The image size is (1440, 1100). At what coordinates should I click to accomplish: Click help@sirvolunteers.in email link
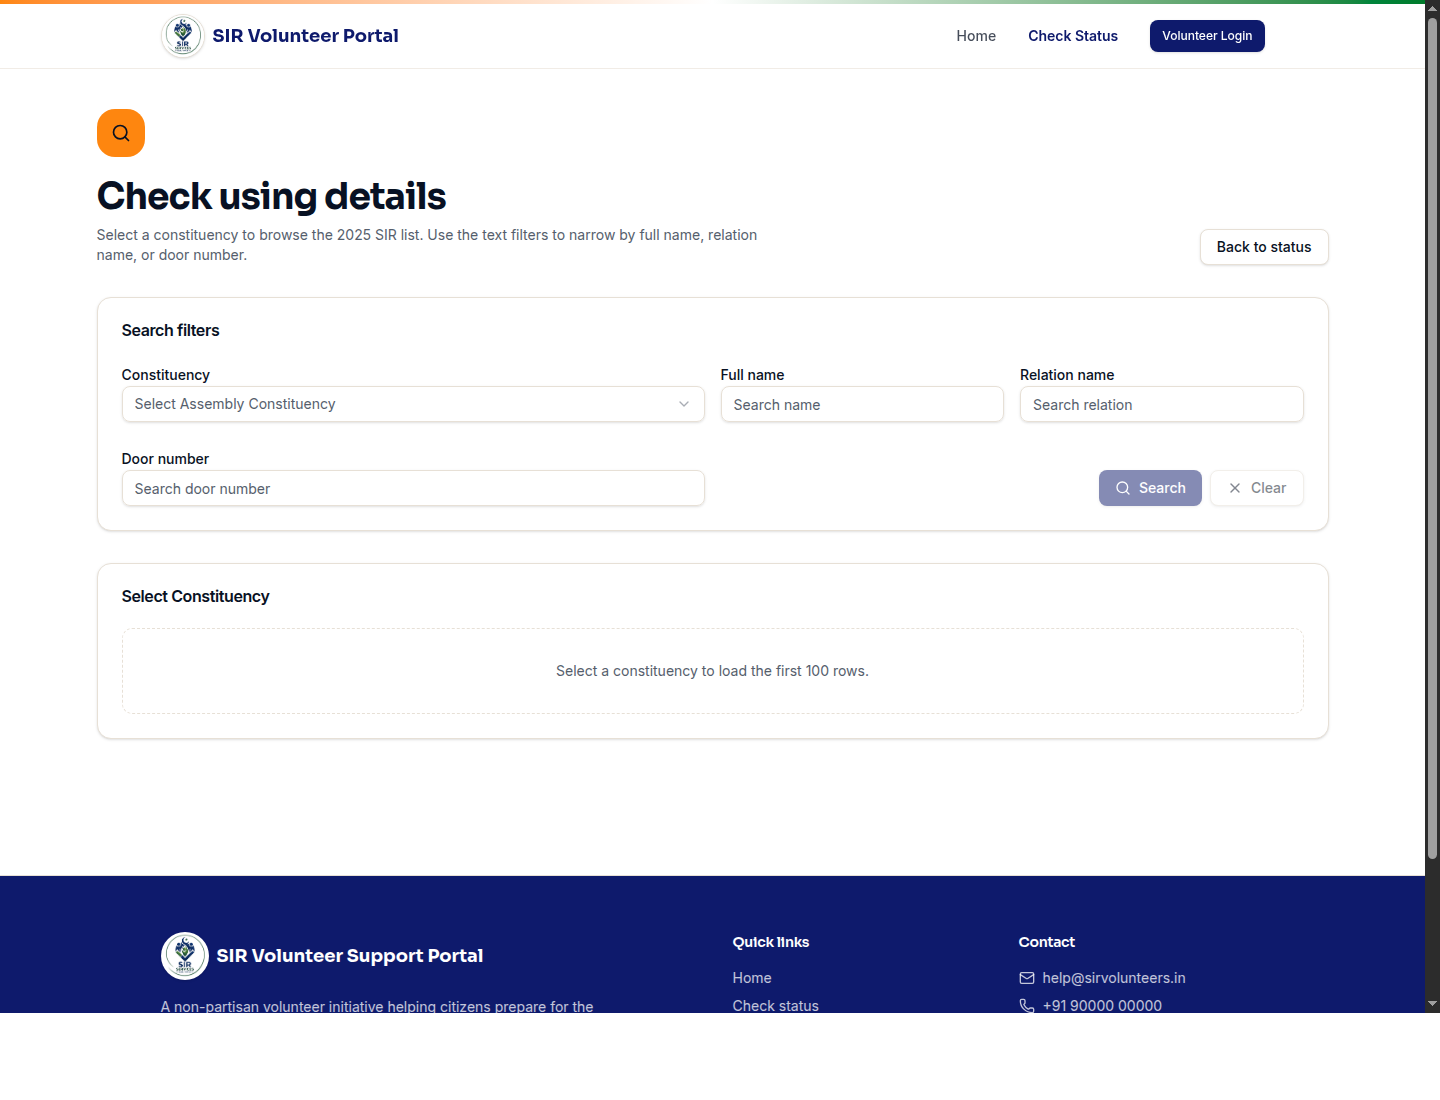[x=1114, y=978]
